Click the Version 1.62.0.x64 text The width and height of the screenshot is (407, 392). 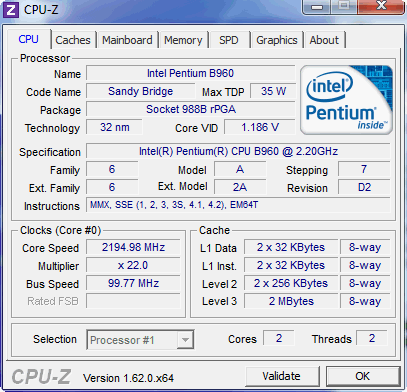tap(128, 378)
